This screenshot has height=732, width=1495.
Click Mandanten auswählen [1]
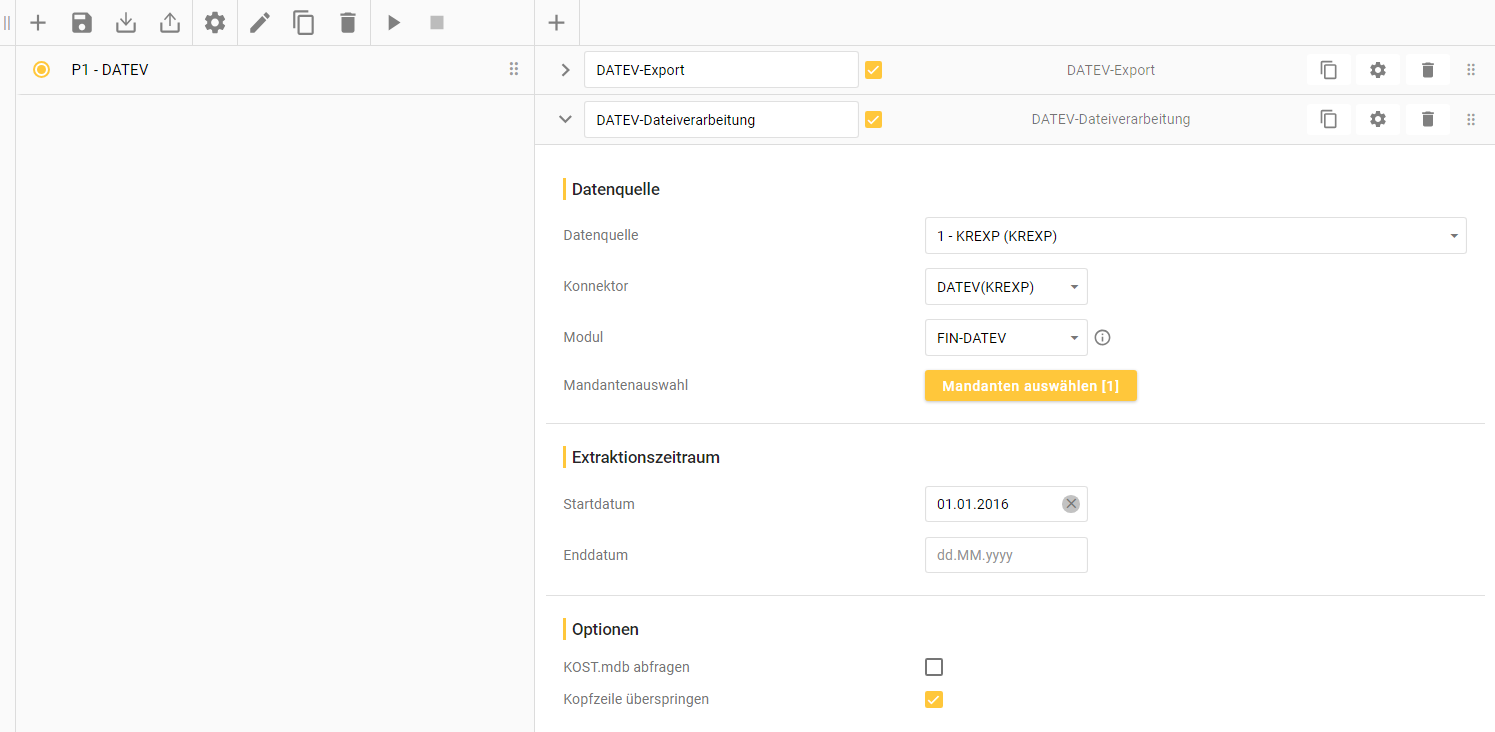tap(1031, 385)
